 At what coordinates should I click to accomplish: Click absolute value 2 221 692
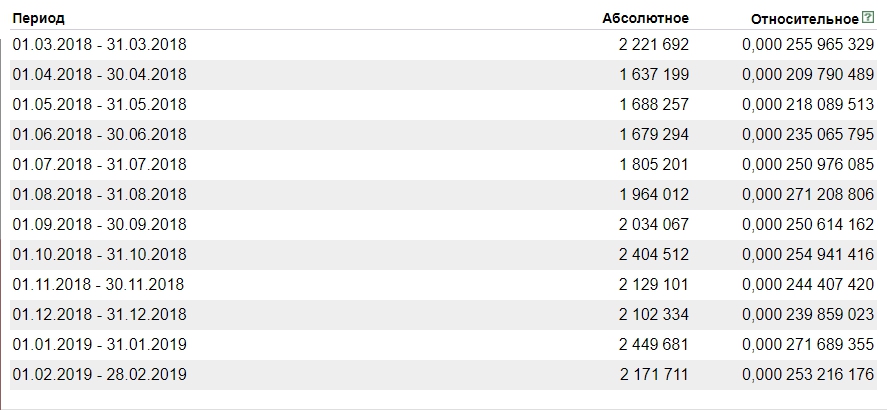click(x=653, y=45)
